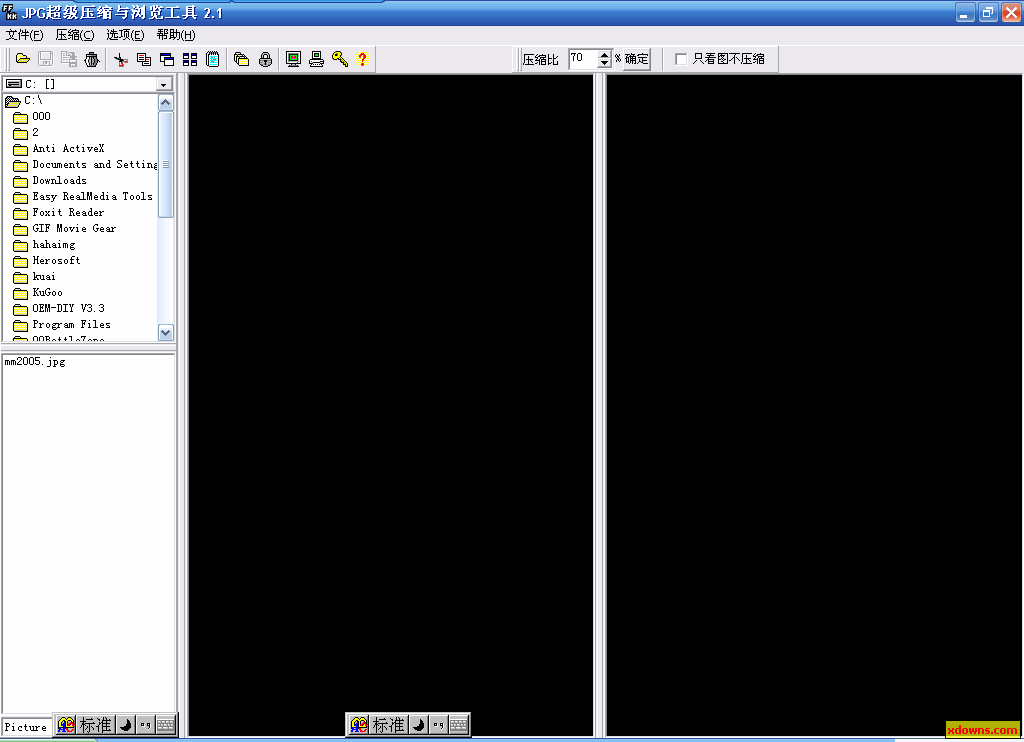This screenshot has height=742, width=1024.
Task: Open the 文件(F) menu
Action: (x=25, y=35)
